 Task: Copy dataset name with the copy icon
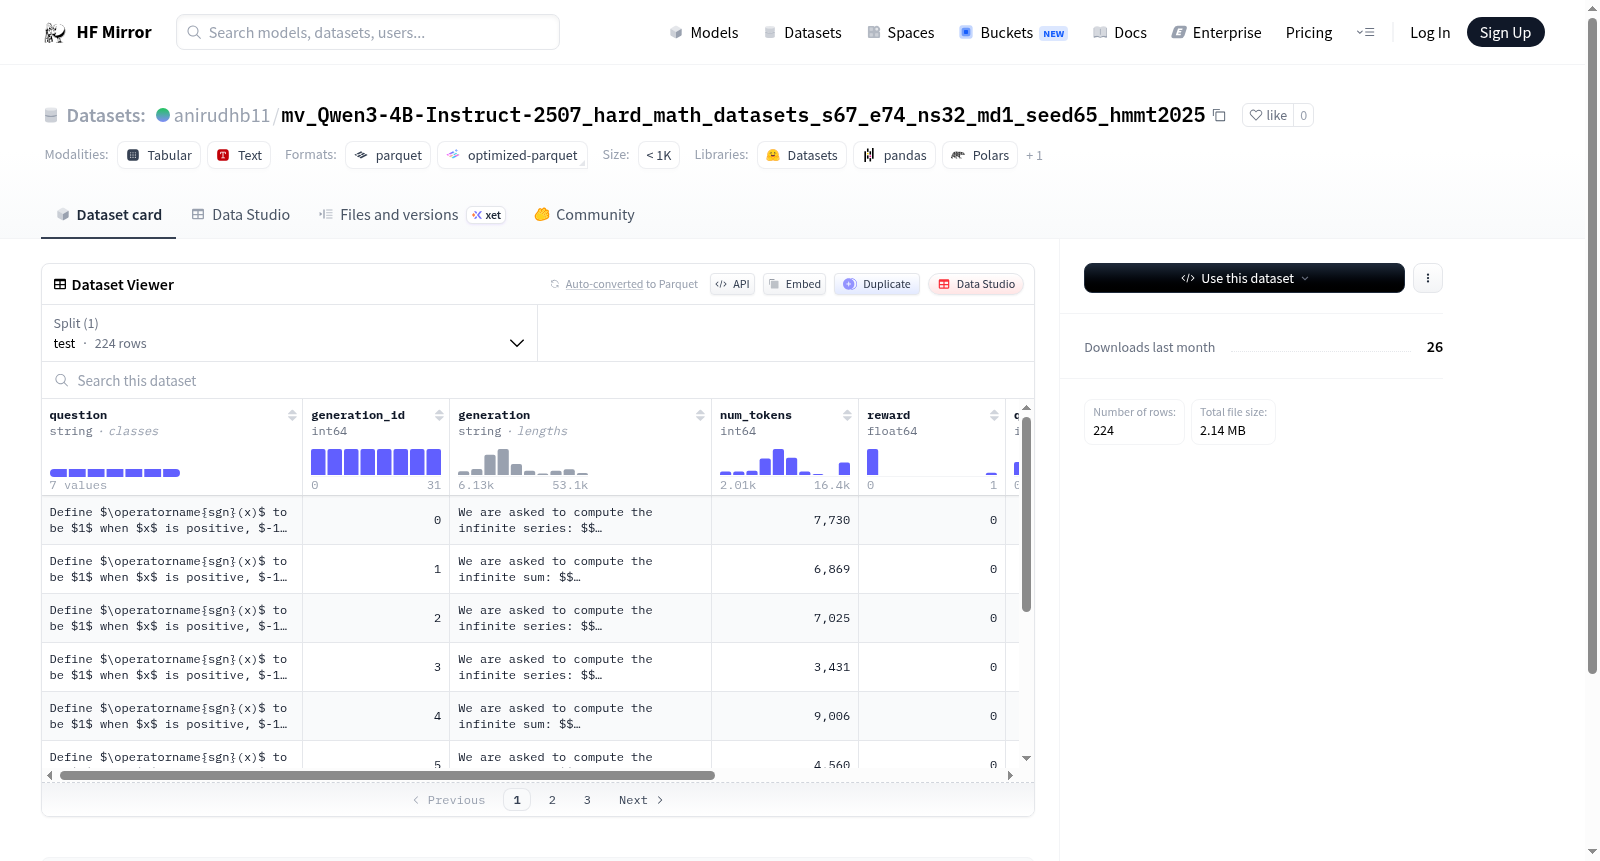(1219, 115)
